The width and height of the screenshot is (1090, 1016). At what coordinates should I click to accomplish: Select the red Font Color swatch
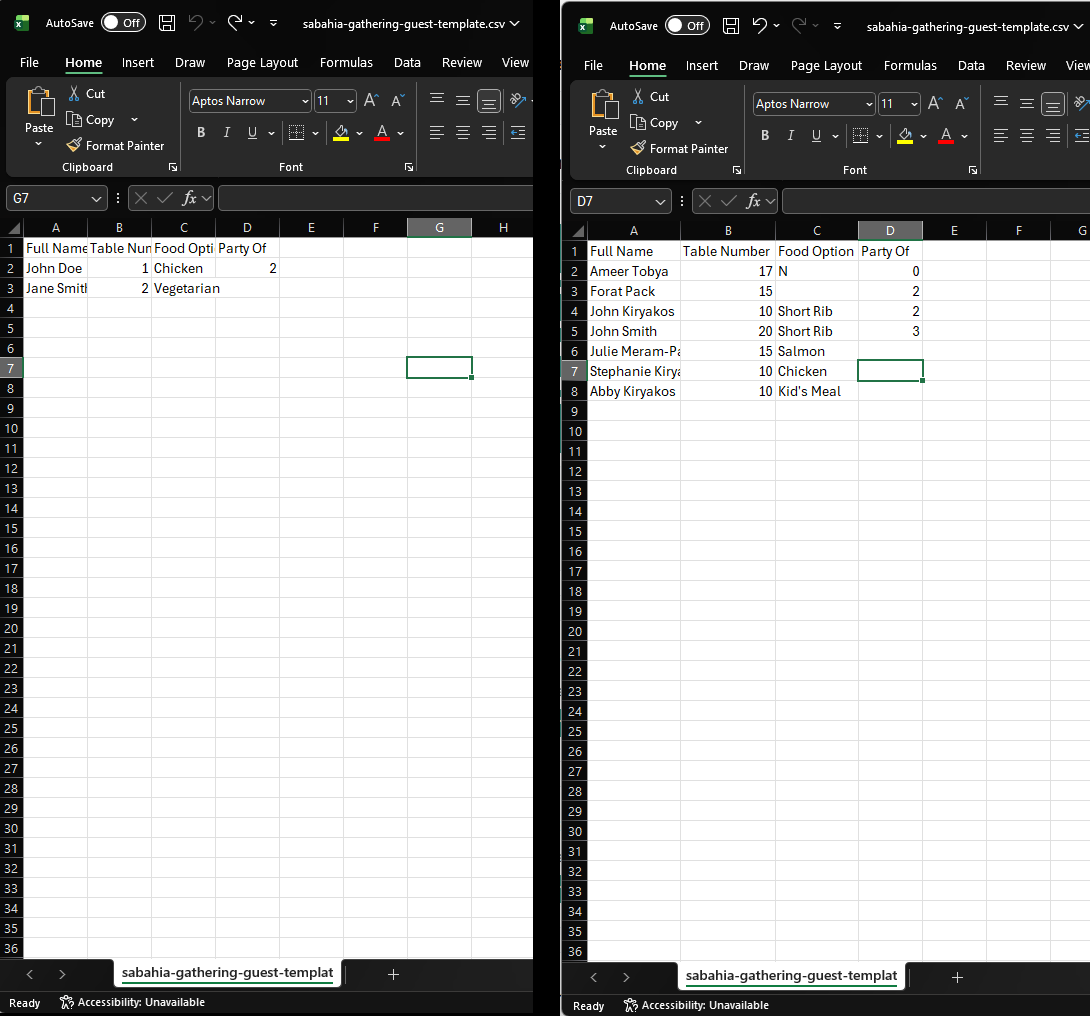[x=381, y=132]
